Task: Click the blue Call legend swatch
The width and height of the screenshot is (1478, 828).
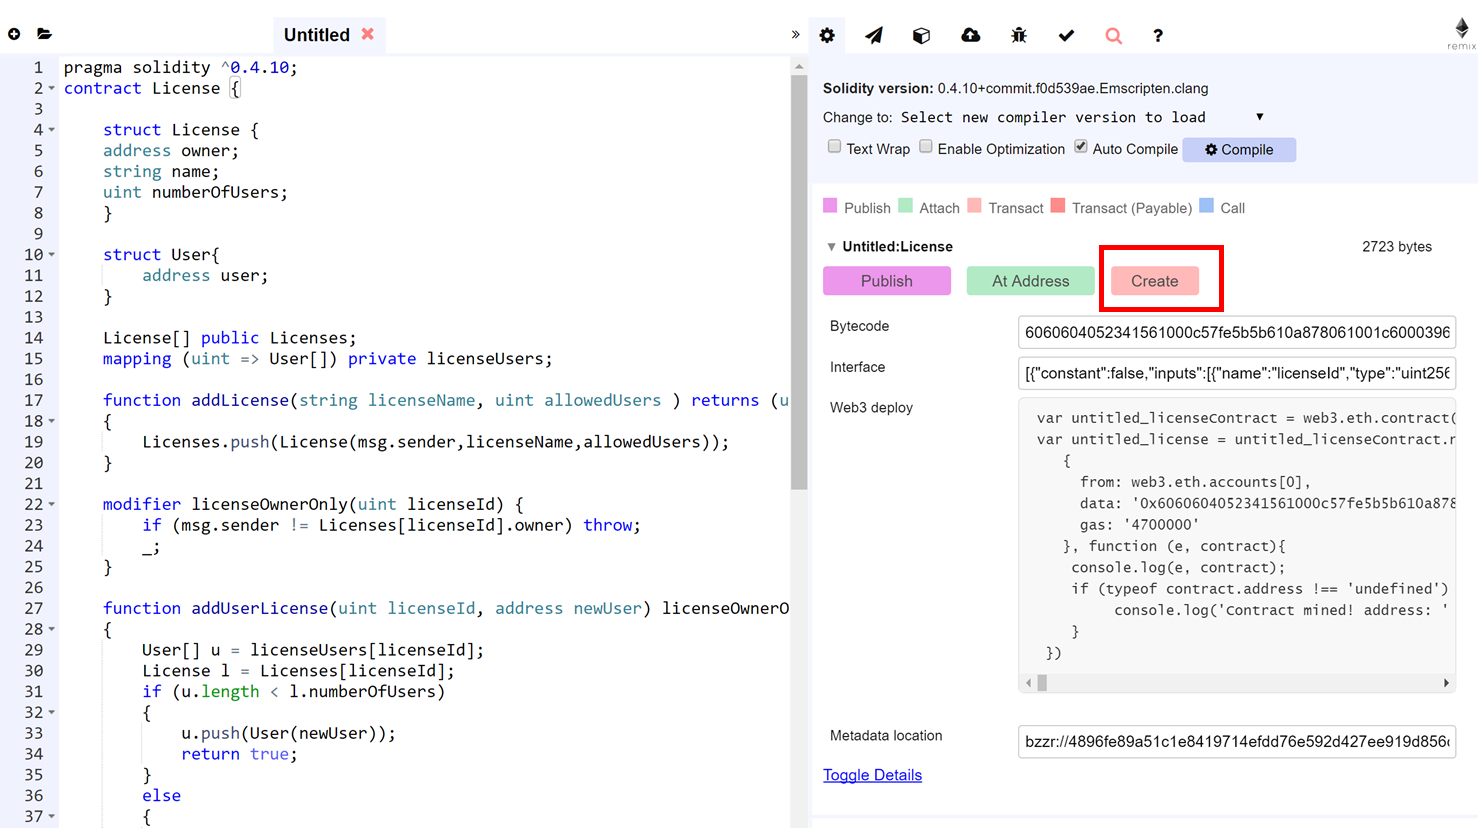Action: 1206,206
